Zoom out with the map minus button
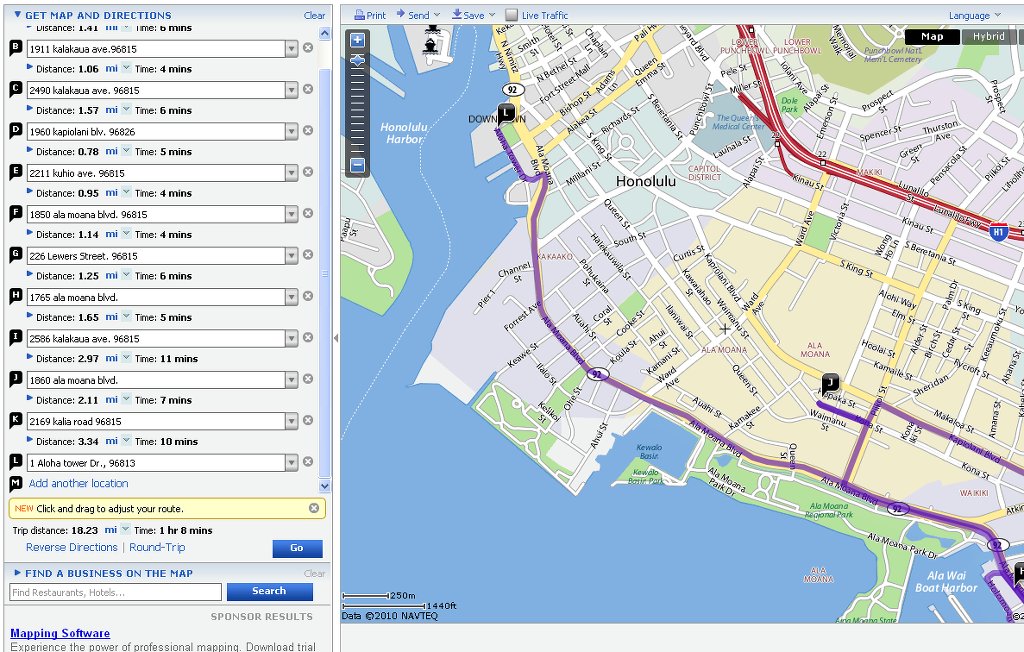Viewport: 1024px width, 652px height. (358, 165)
